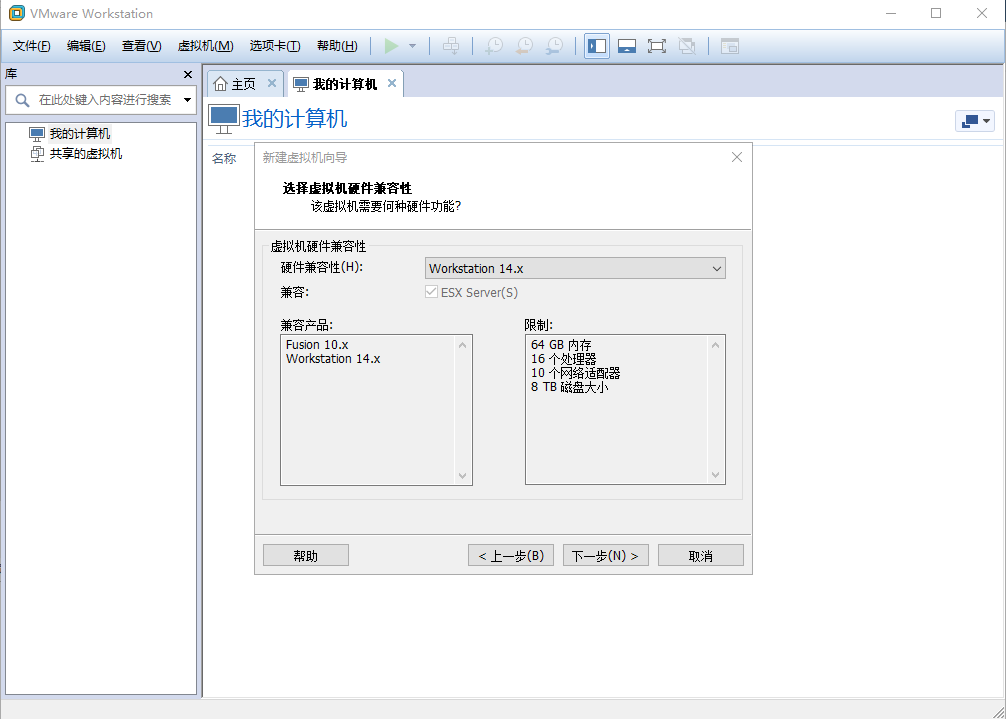The image size is (1006, 719).
Task: Click the take snapshot toolbar icon
Action: click(494, 46)
